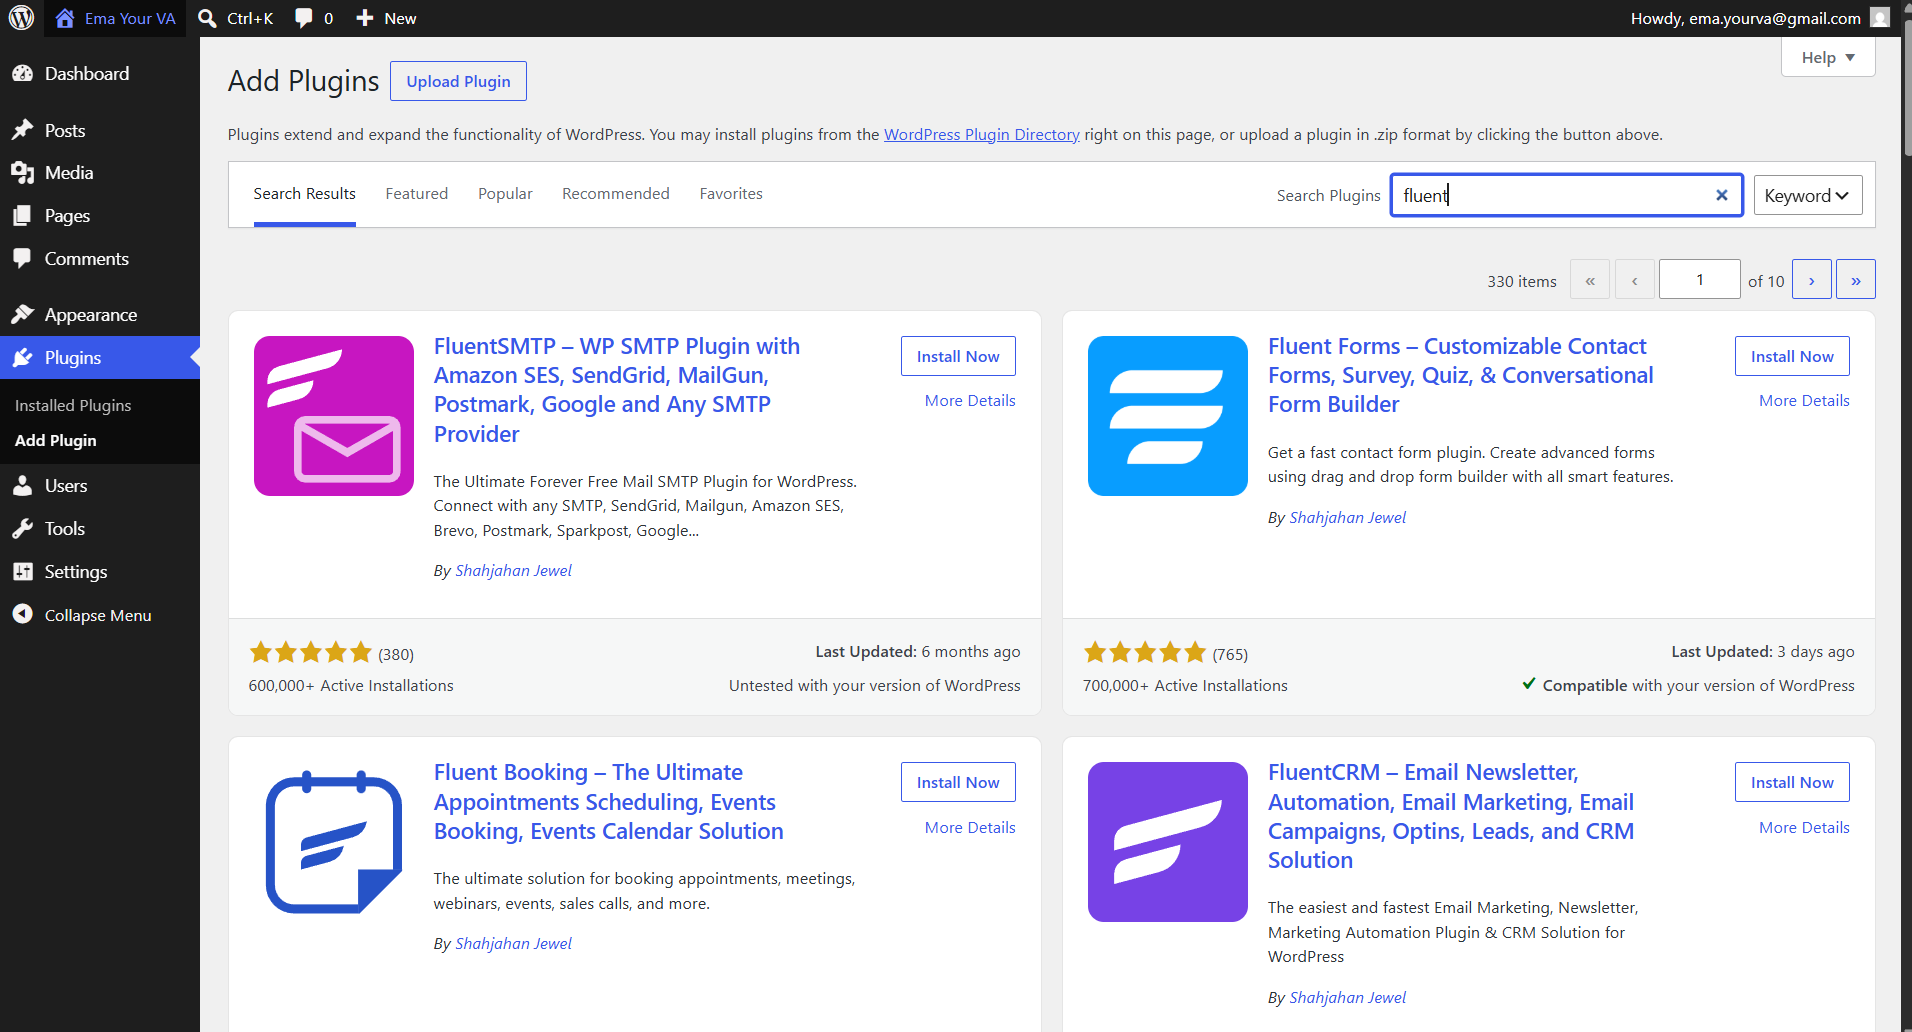1912x1032 pixels.
Task: Click the '330 items' results count text
Action: pyautogui.click(x=1521, y=281)
